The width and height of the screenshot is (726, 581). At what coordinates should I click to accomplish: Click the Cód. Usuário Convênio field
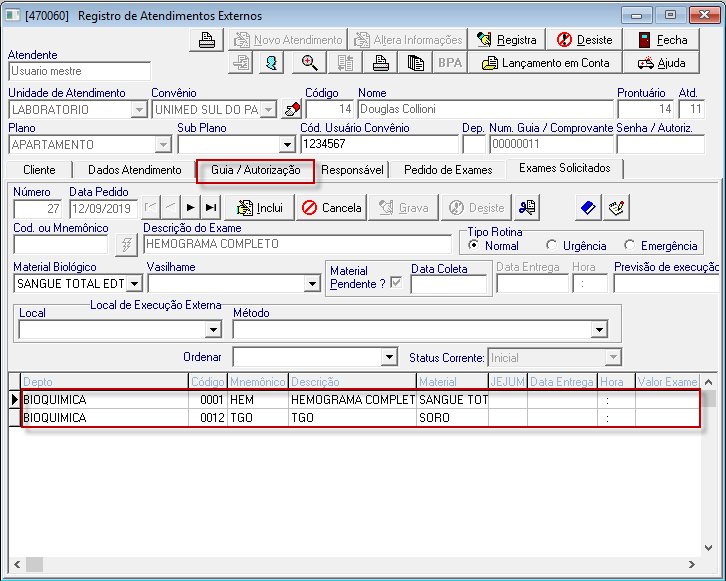(x=379, y=144)
